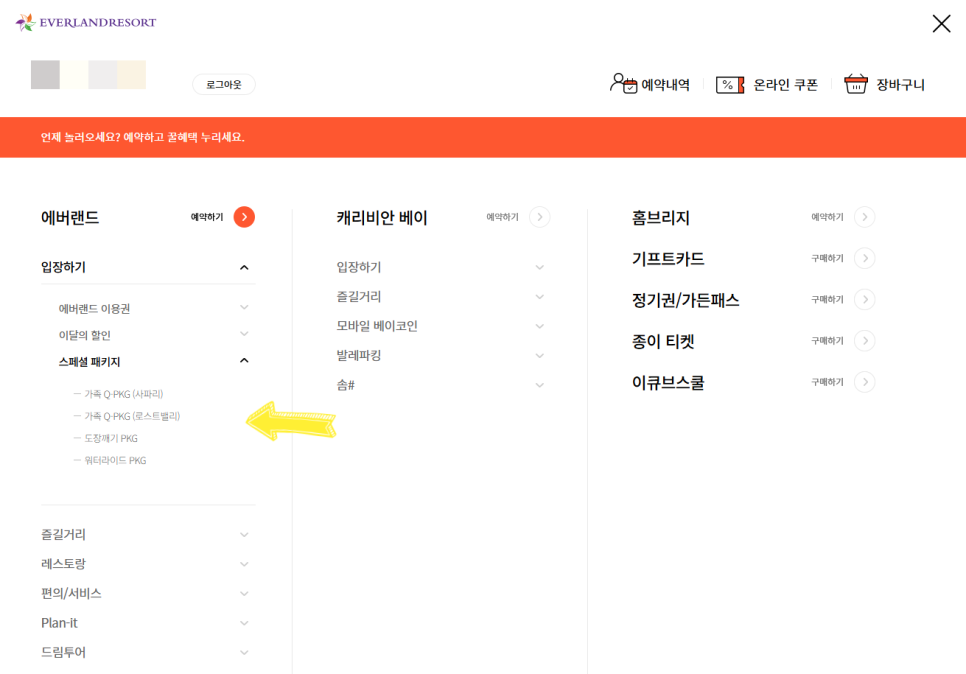Screen dimensions: 966x674
Task: Expand 에버랜드 즐길거리 chevron
Action: [x=244, y=535]
